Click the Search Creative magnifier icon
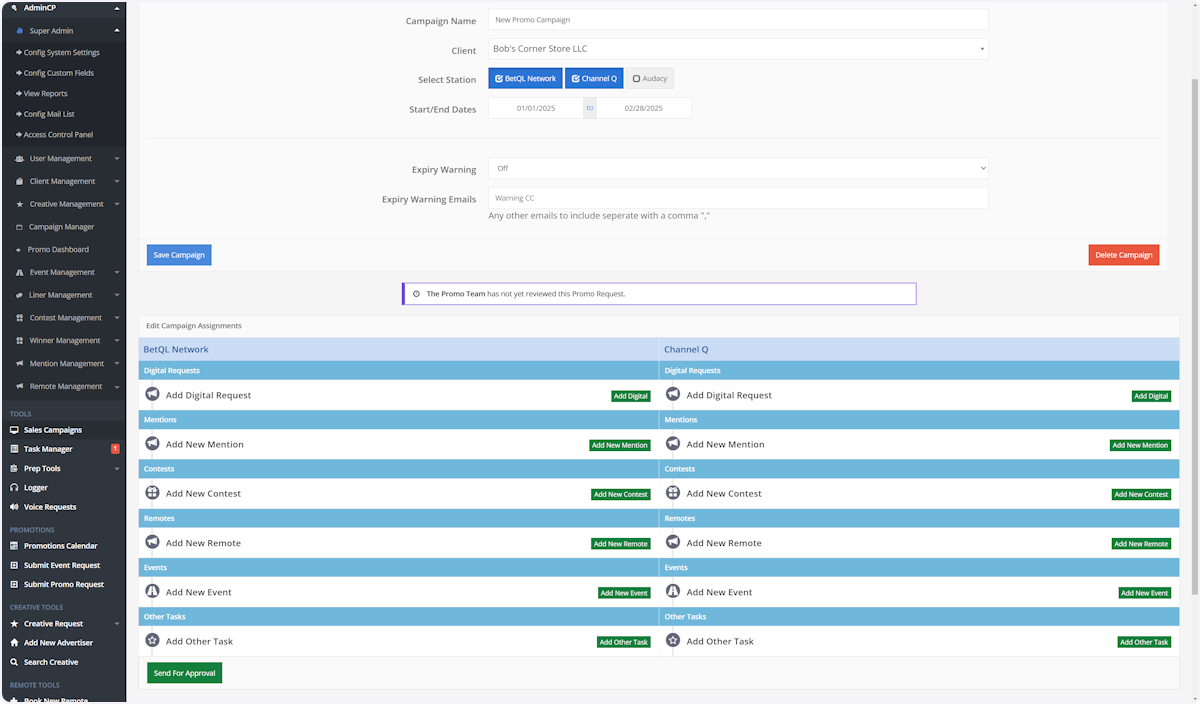Viewport: 1200px width, 704px height. (x=14, y=662)
